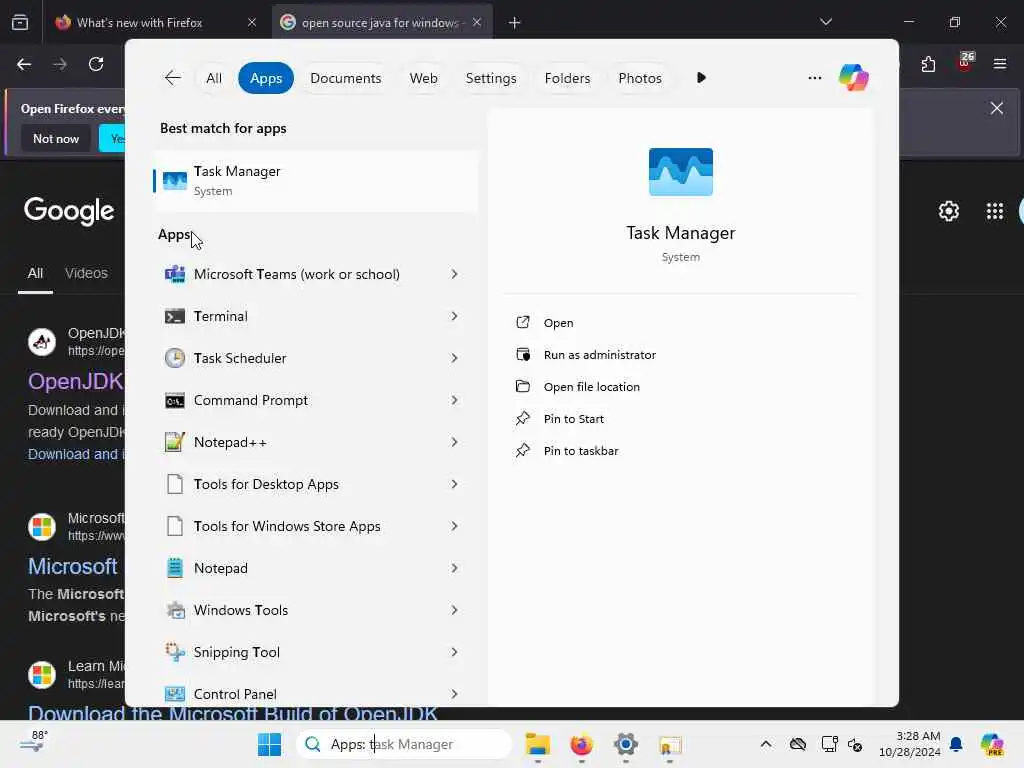Expand Tools for Windows Store Apps chevron
Image resolution: width=1024 pixels, height=768 pixels.
455,526
